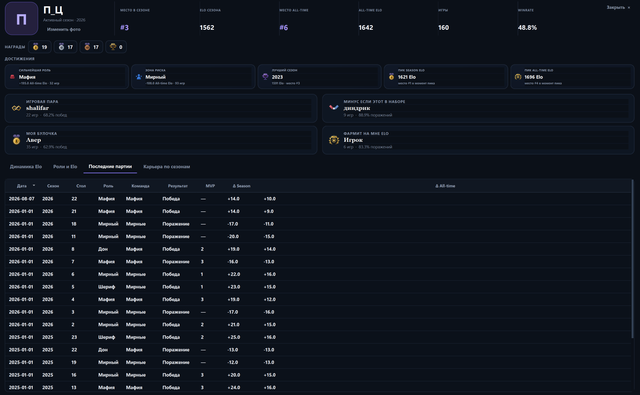Image resolution: width=640 pixels, height=395 pixels.
Task: Switch to the Динамика Elo tab
Action: pyautogui.click(x=26, y=166)
